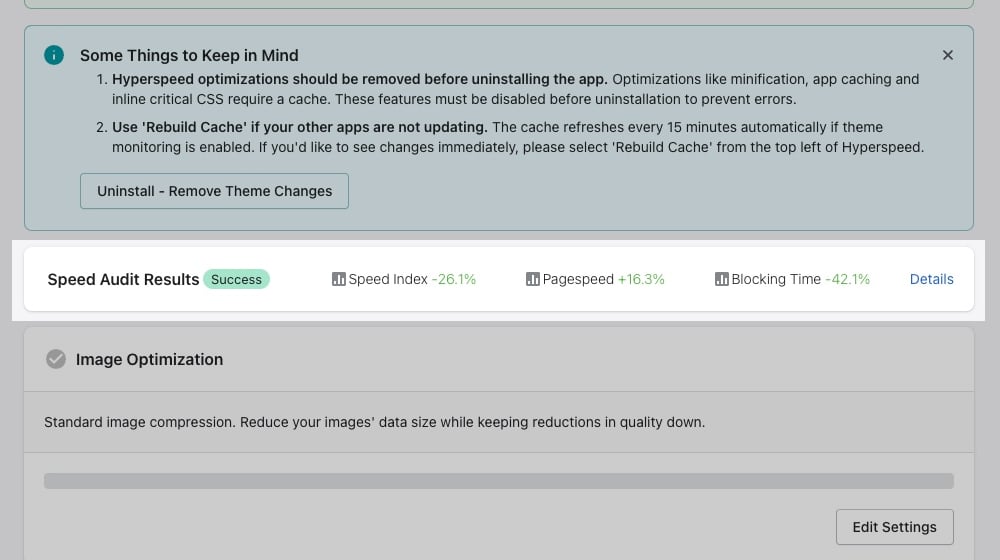Screen dimensions: 1000x560
Task: Click the Speed Index -26.1% value
Action: click(454, 280)
